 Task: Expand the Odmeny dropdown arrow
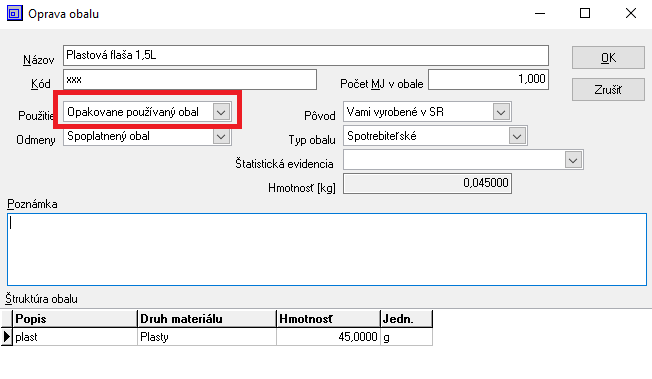[221, 136]
